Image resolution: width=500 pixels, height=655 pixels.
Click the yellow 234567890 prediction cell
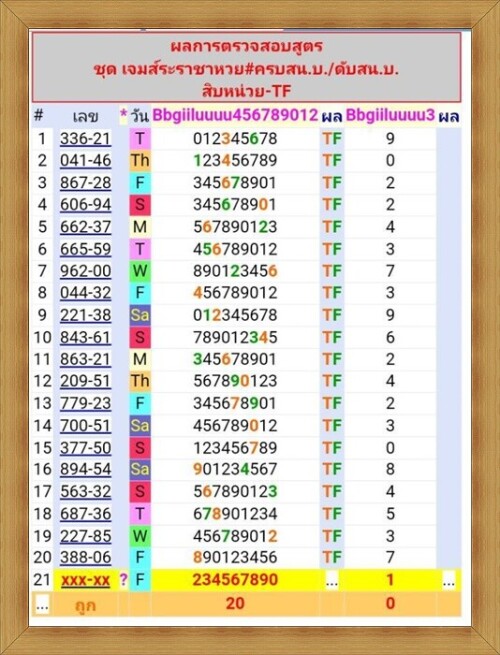point(235,580)
